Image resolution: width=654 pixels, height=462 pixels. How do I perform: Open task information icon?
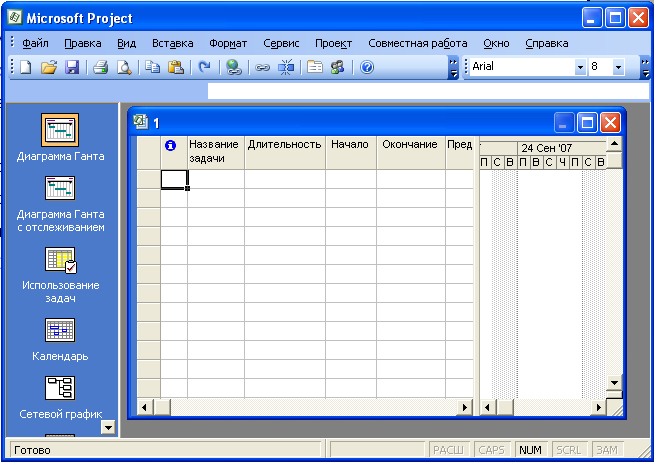pos(314,67)
